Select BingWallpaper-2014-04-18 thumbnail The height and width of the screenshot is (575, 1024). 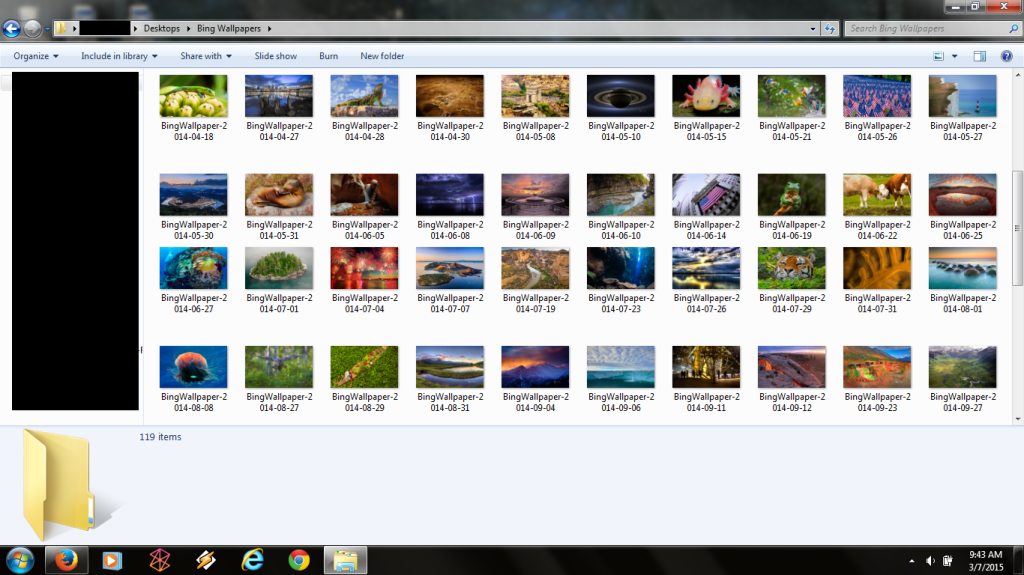pyautogui.click(x=193, y=96)
